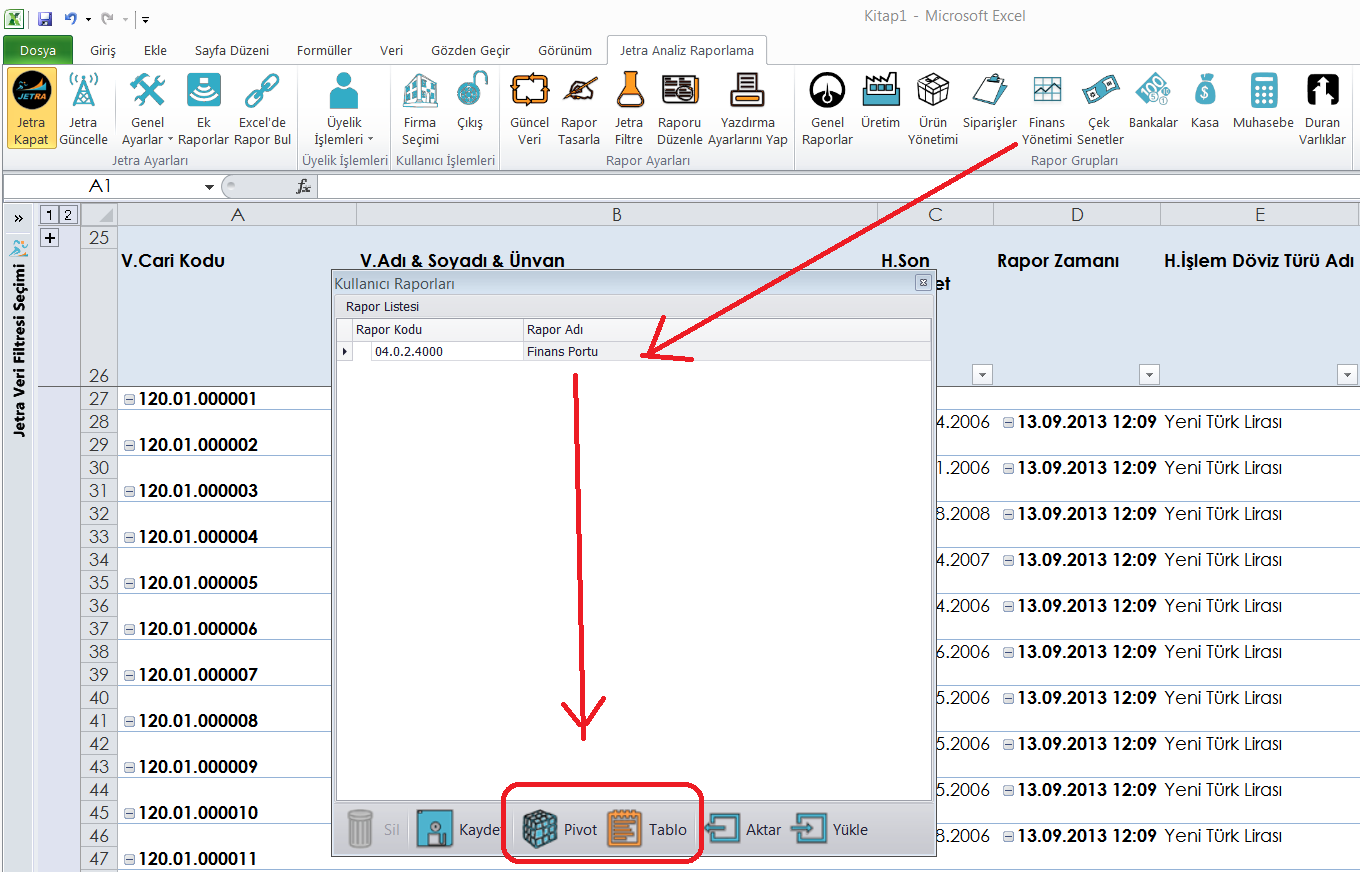Click the Jetra Güncelle antenna icon
Image resolution: width=1360 pixels, height=872 pixels.
[x=84, y=92]
